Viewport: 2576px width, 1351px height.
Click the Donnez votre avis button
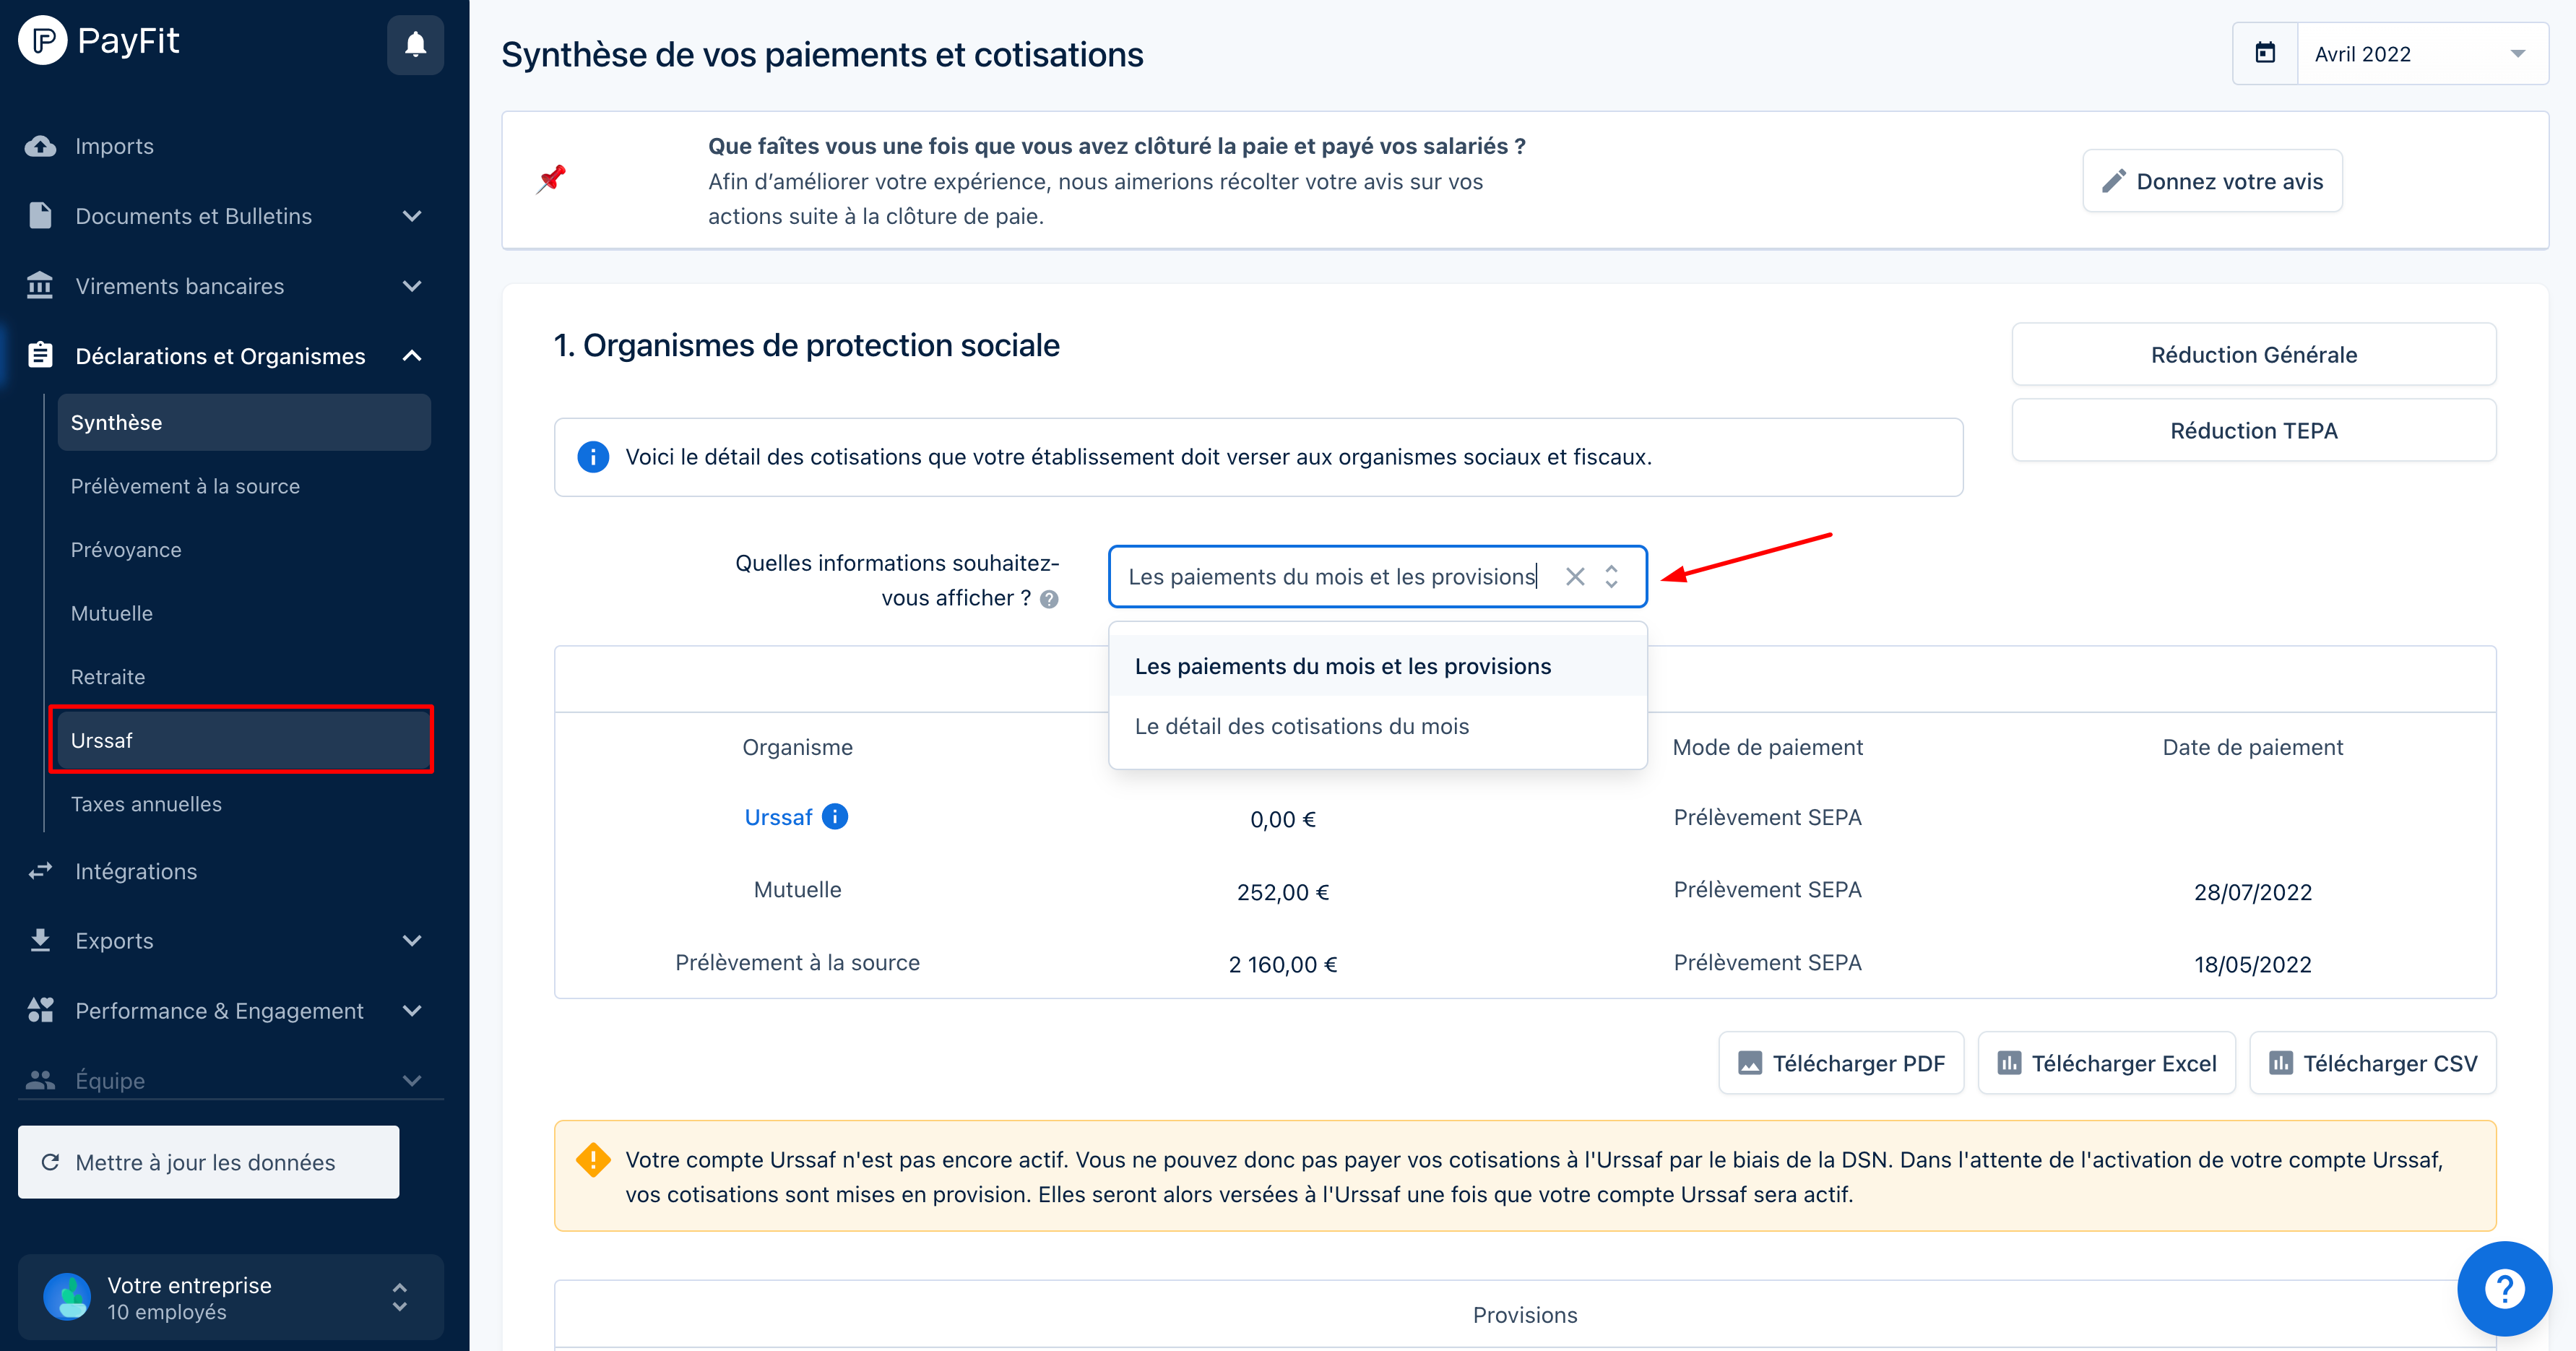tap(2212, 181)
